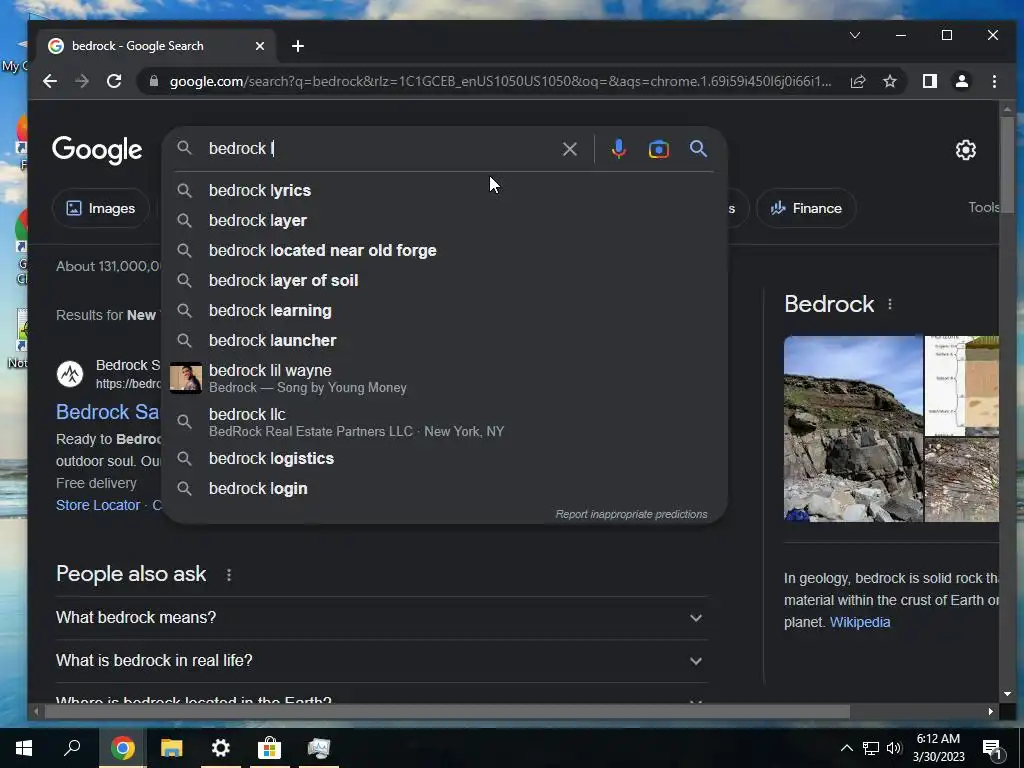
Task: Click Chrome icon in taskbar
Action: pyautogui.click(x=122, y=748)
